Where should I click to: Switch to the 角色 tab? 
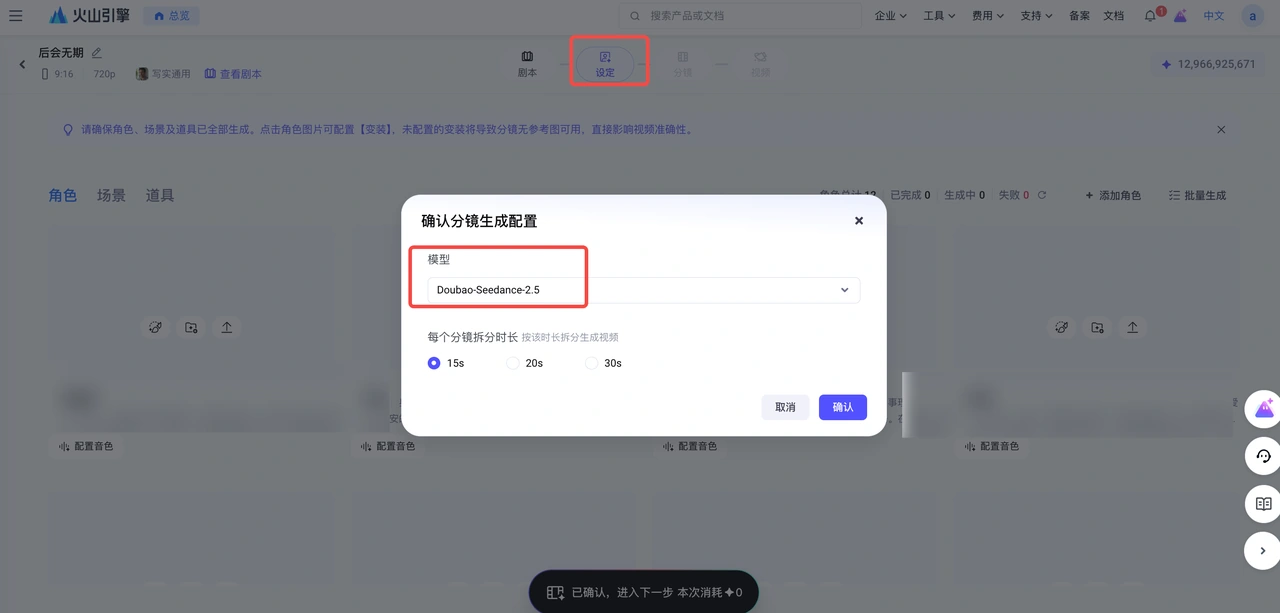click(x=63, y=195)
